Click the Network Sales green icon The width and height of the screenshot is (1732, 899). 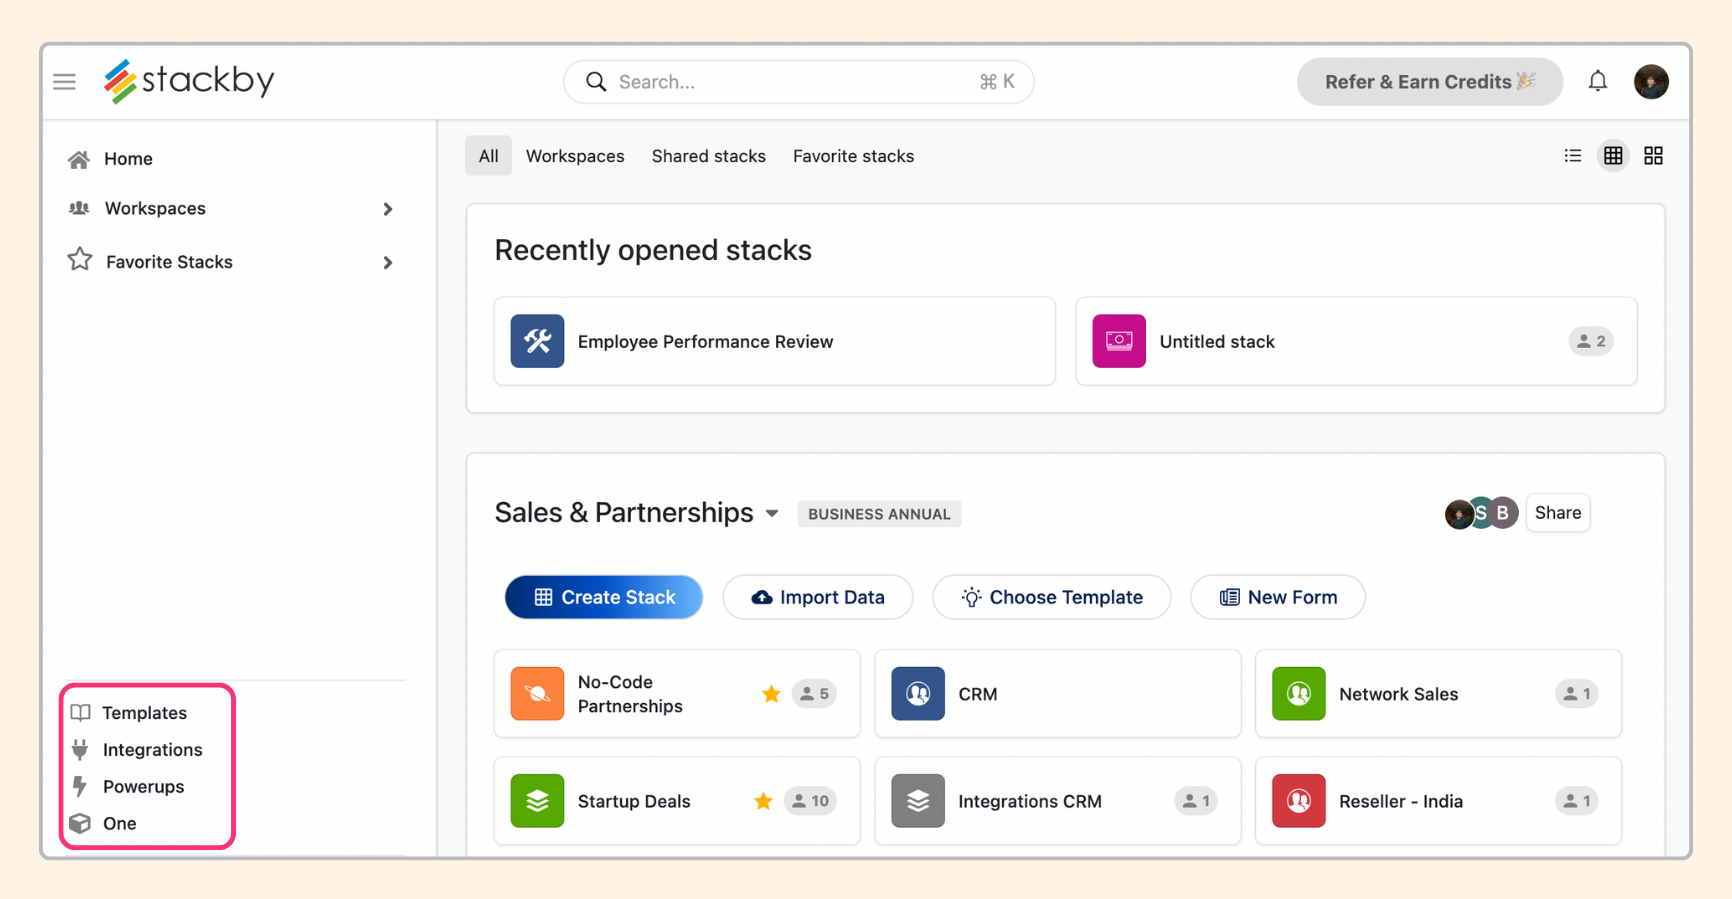(1299, 694)
